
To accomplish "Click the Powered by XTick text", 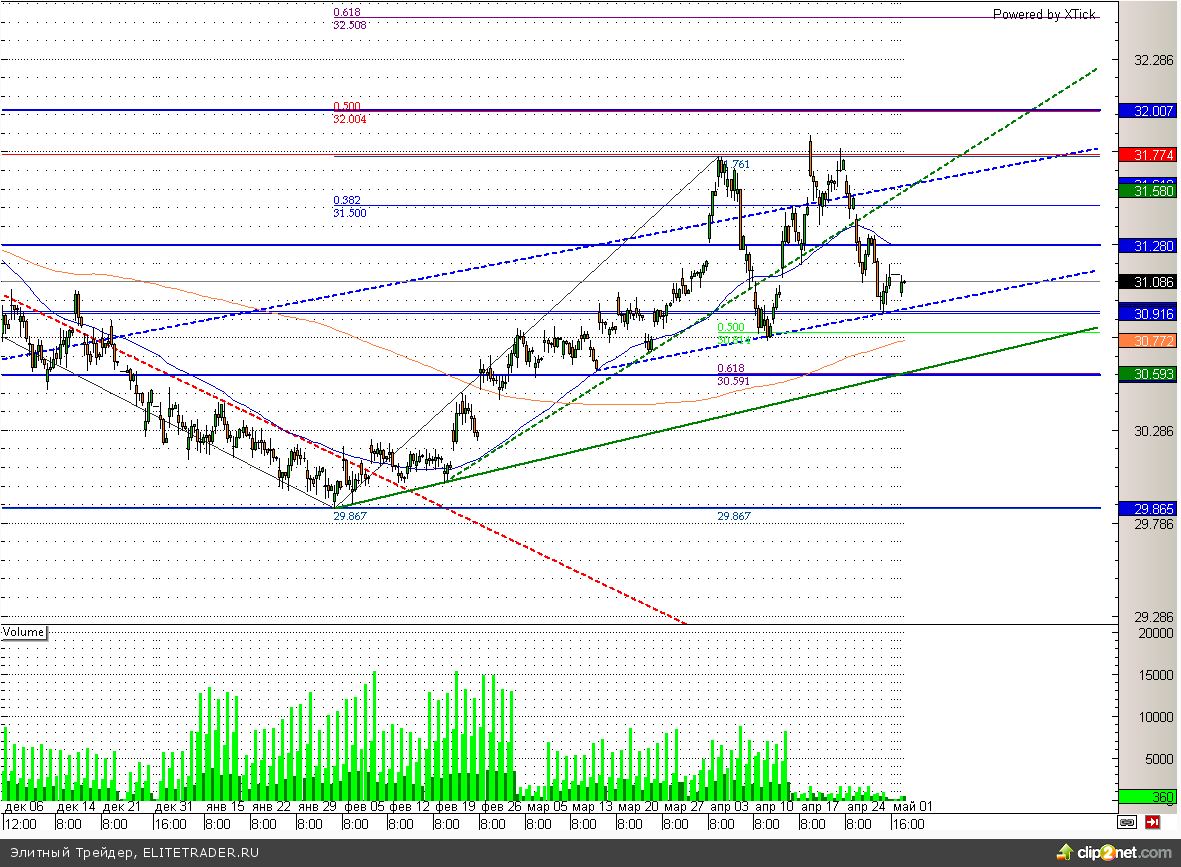I will pos(1043,14).
